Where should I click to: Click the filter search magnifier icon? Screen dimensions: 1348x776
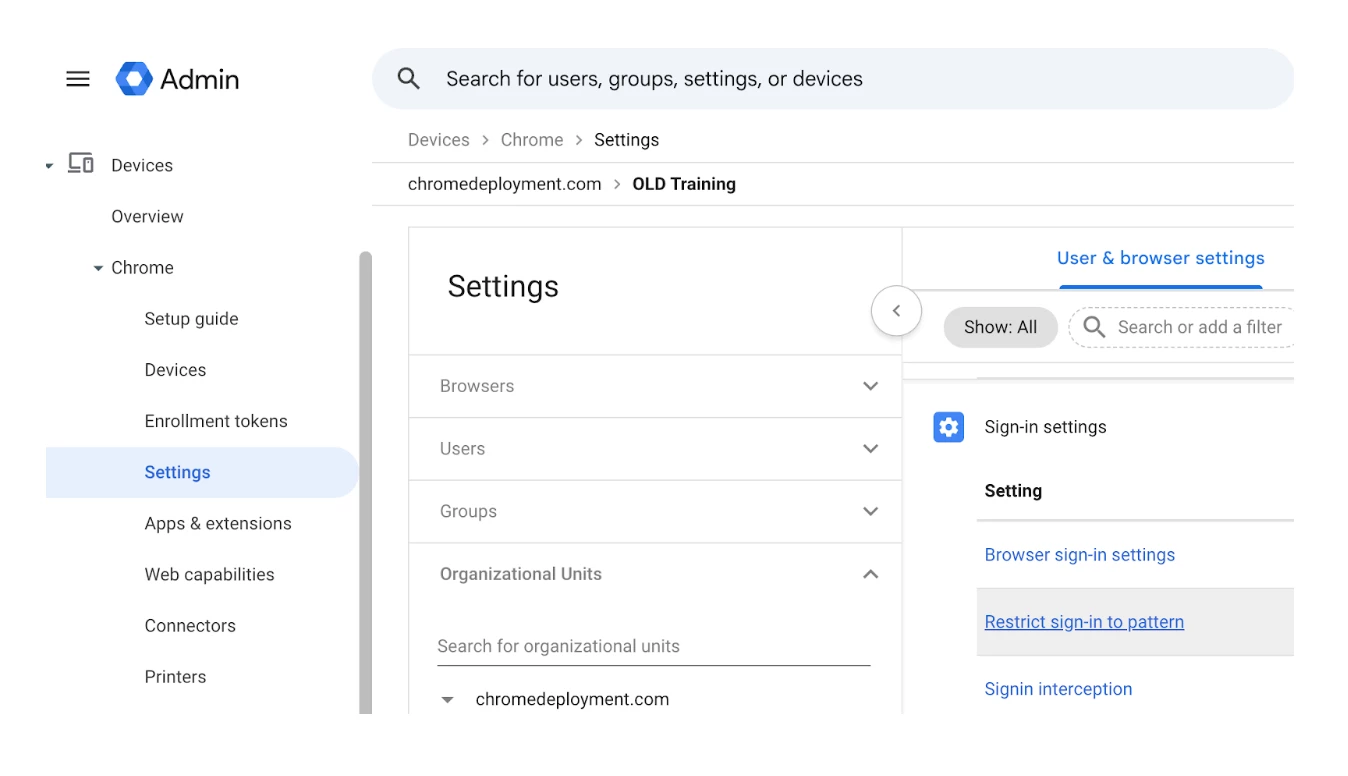click(1094, 327)
